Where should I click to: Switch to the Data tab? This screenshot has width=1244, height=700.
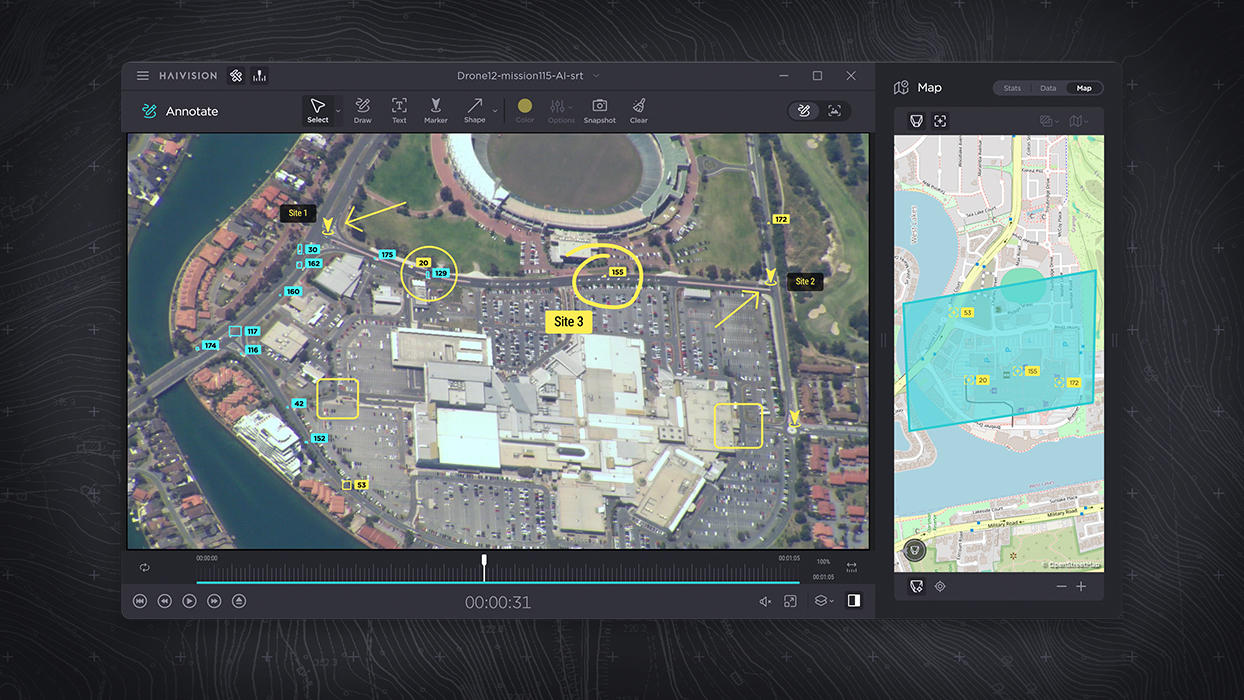tap(1048, 88)
